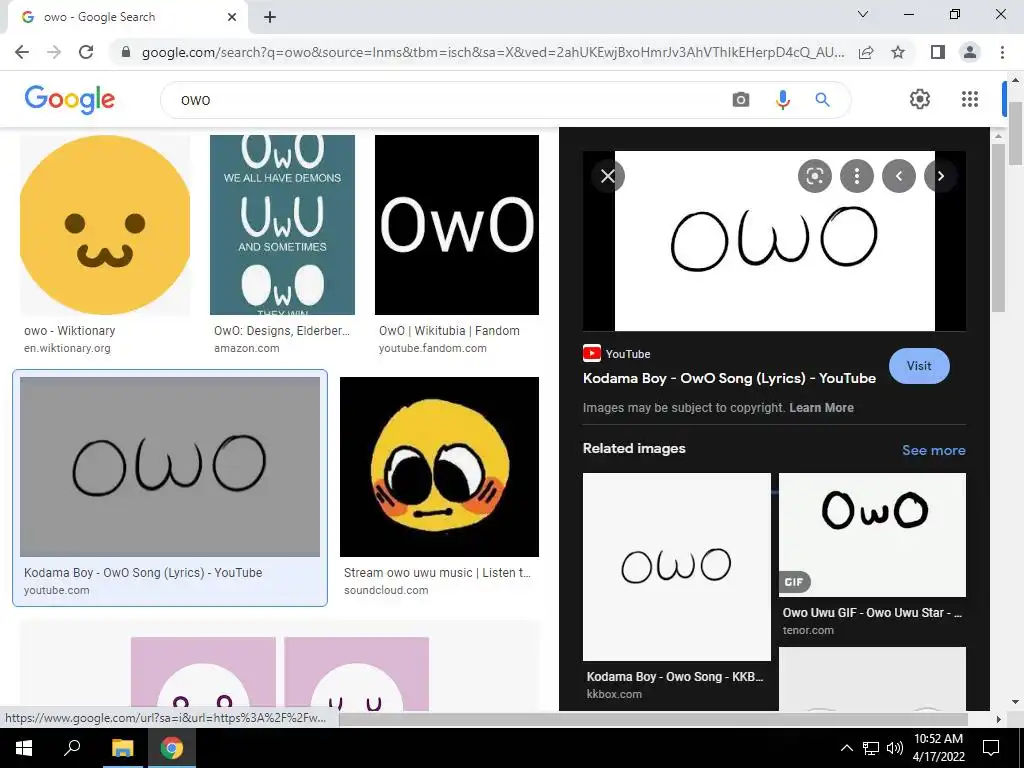Image resolution: width=1024 pixels, height=768 pixels.
Task: Click Kodama Boy - OwO Song (Lyrics) result caption
Action: [x=143, y=573]
